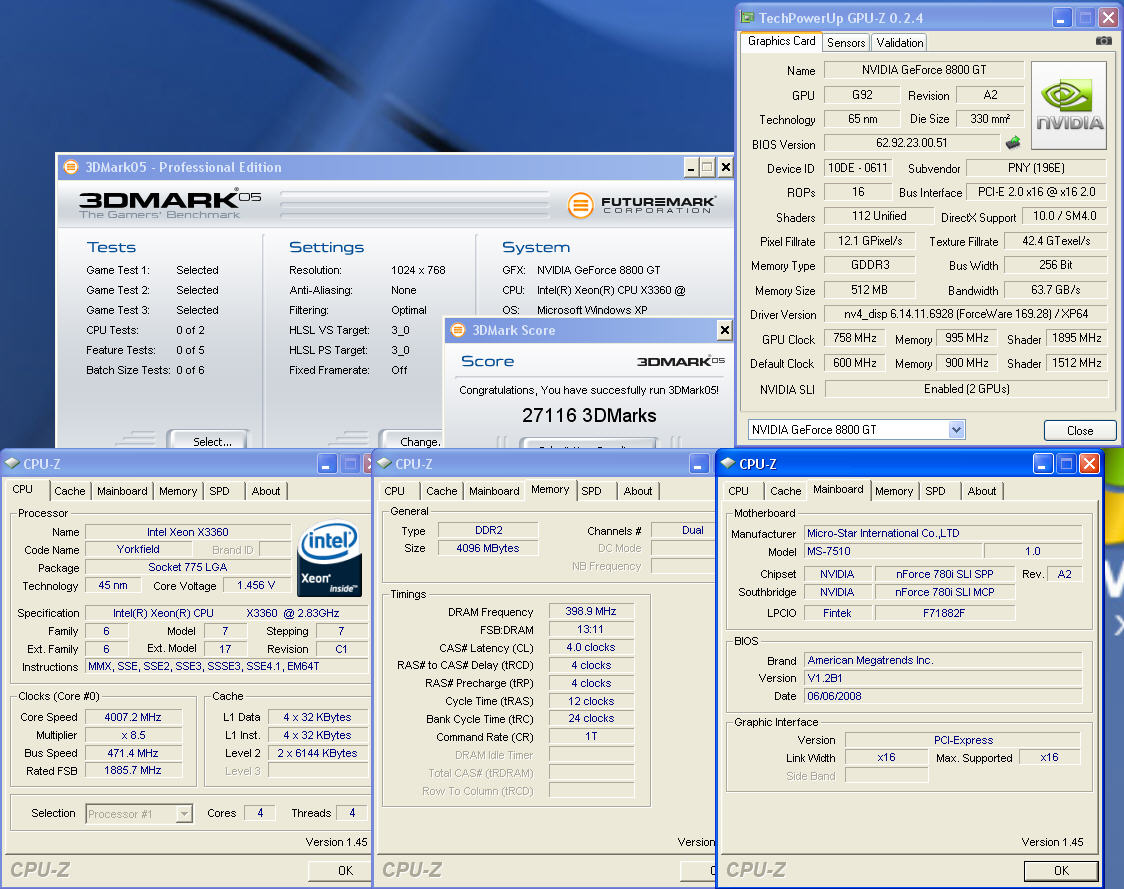Screen dimensions: 1124x889
Task: Click Rated FSB value 1885.7 MHz
Action: coord(133,770)
